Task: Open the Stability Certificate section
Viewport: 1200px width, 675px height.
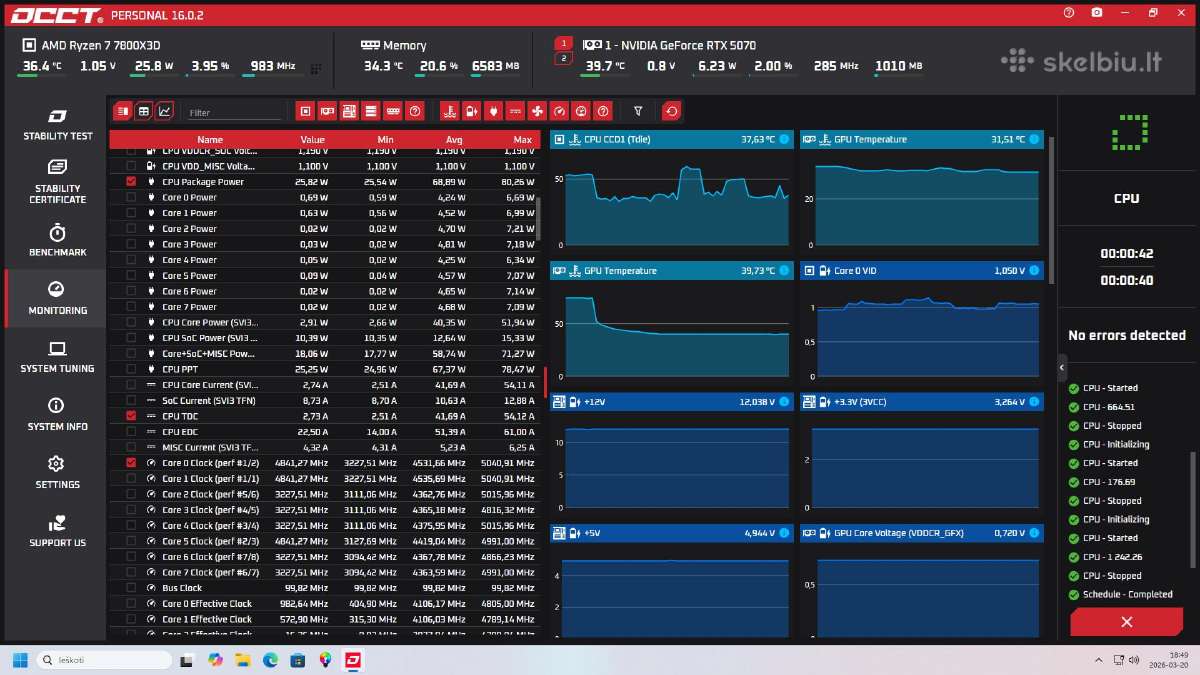Action: (57, 182)
